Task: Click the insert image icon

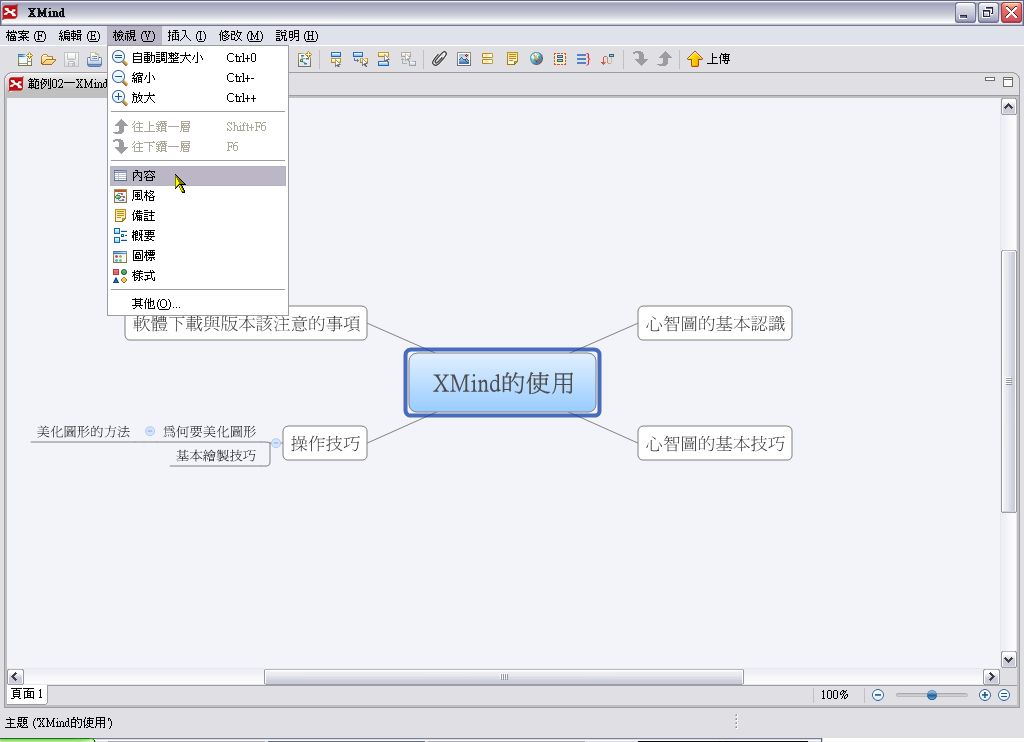Action: [x=464, y=59]
